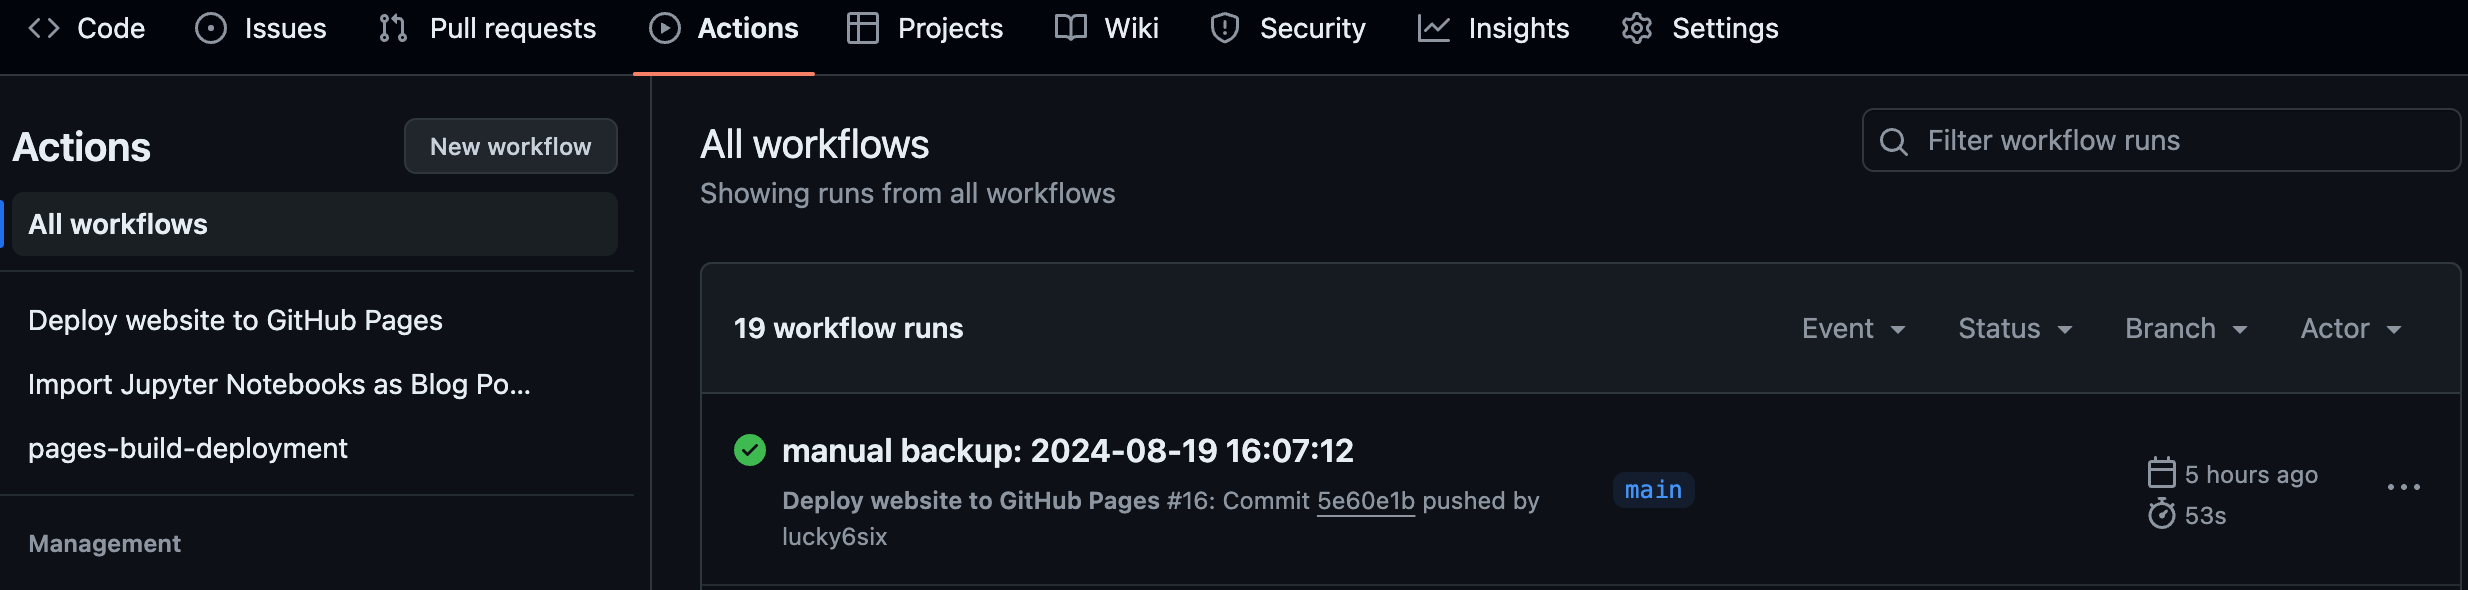
Task: Click the search magnifier icon in filter box
Action: click(1893, 141)
